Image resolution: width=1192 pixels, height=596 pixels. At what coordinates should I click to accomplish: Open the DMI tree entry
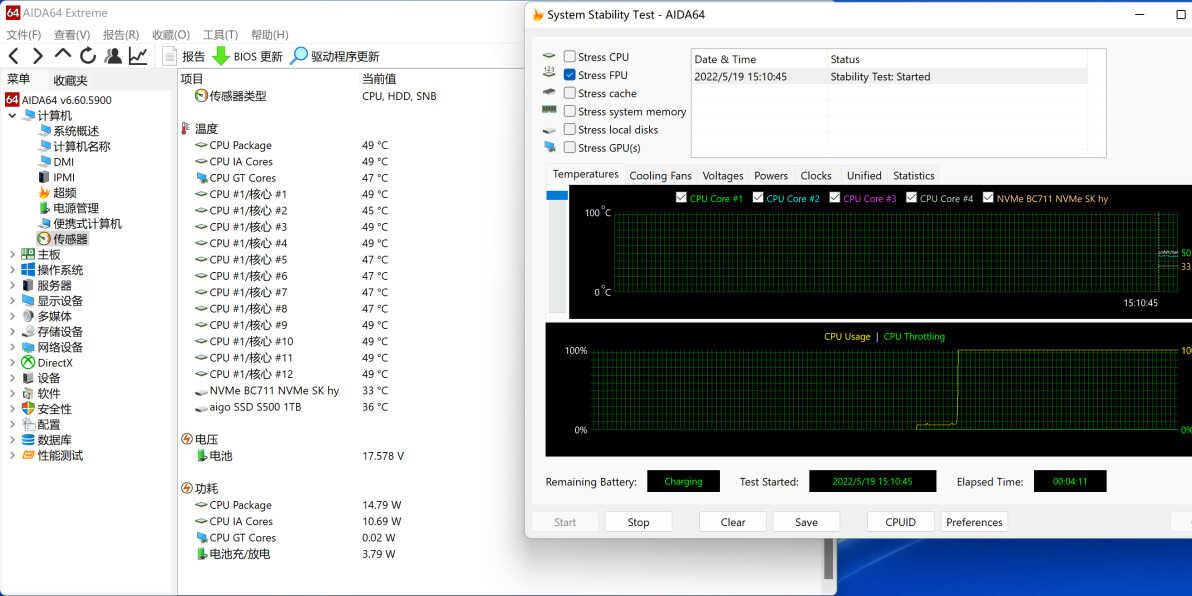pos(63,162)
